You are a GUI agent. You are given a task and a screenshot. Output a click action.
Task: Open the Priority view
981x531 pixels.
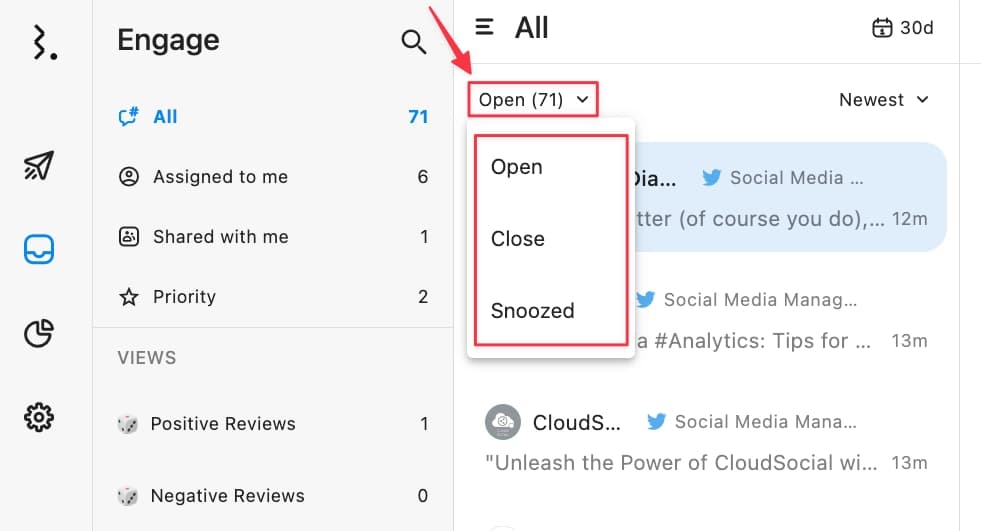point(184,297)
